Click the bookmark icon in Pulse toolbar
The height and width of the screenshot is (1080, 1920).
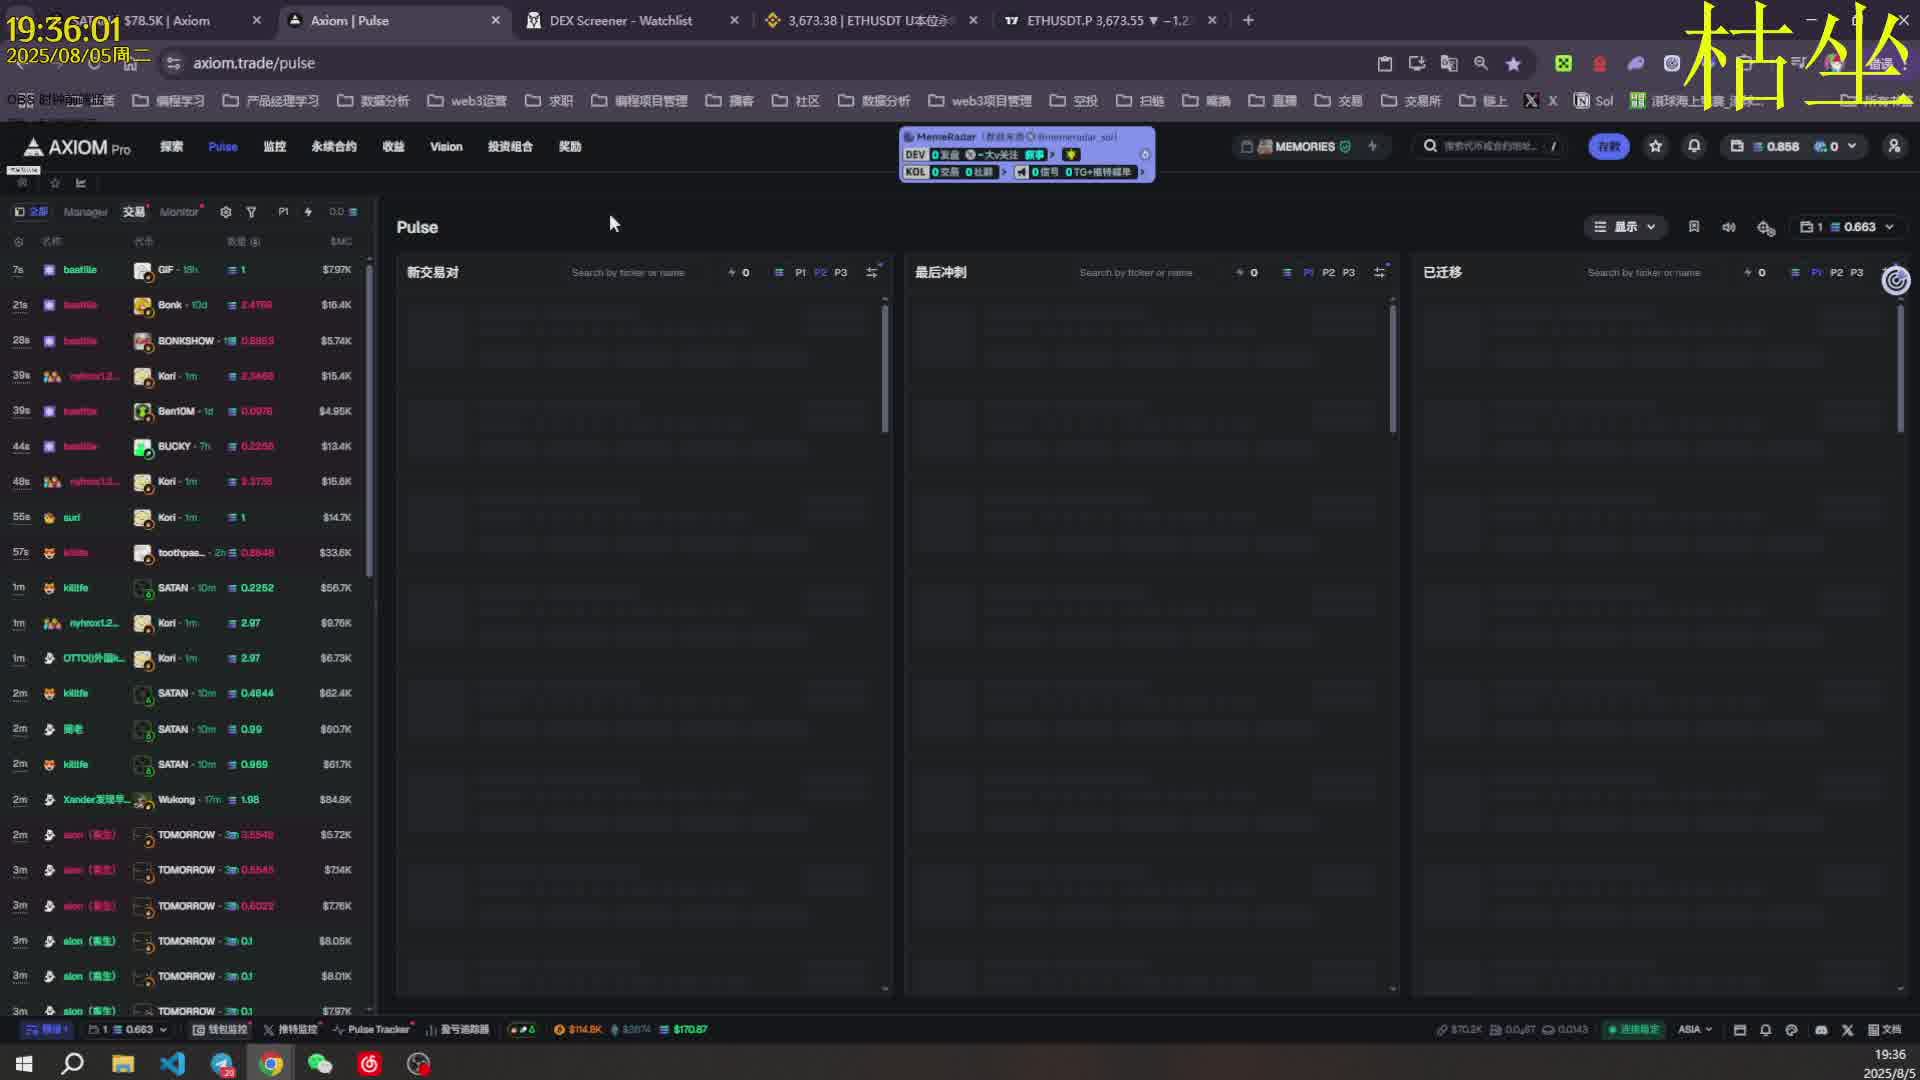(1694, 227)
